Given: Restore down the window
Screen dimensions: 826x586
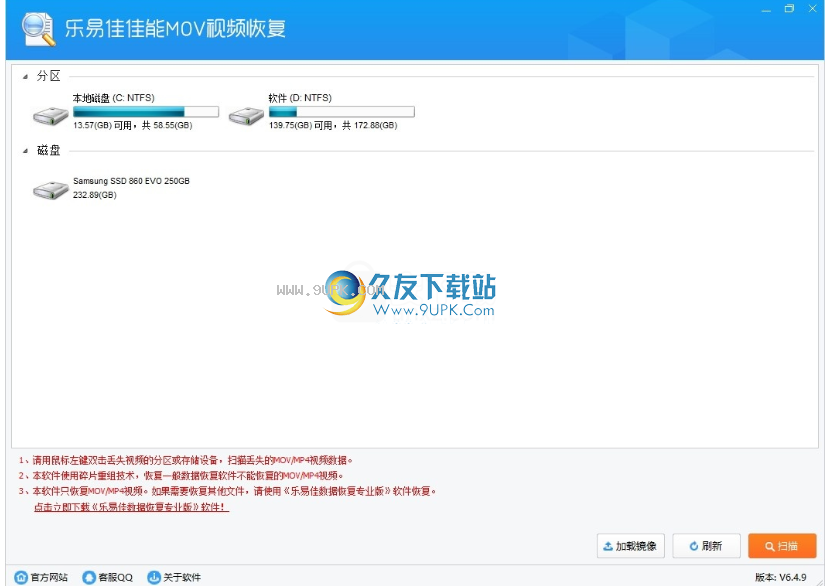Looking at the screenshot, I should [x=789, y=8].
